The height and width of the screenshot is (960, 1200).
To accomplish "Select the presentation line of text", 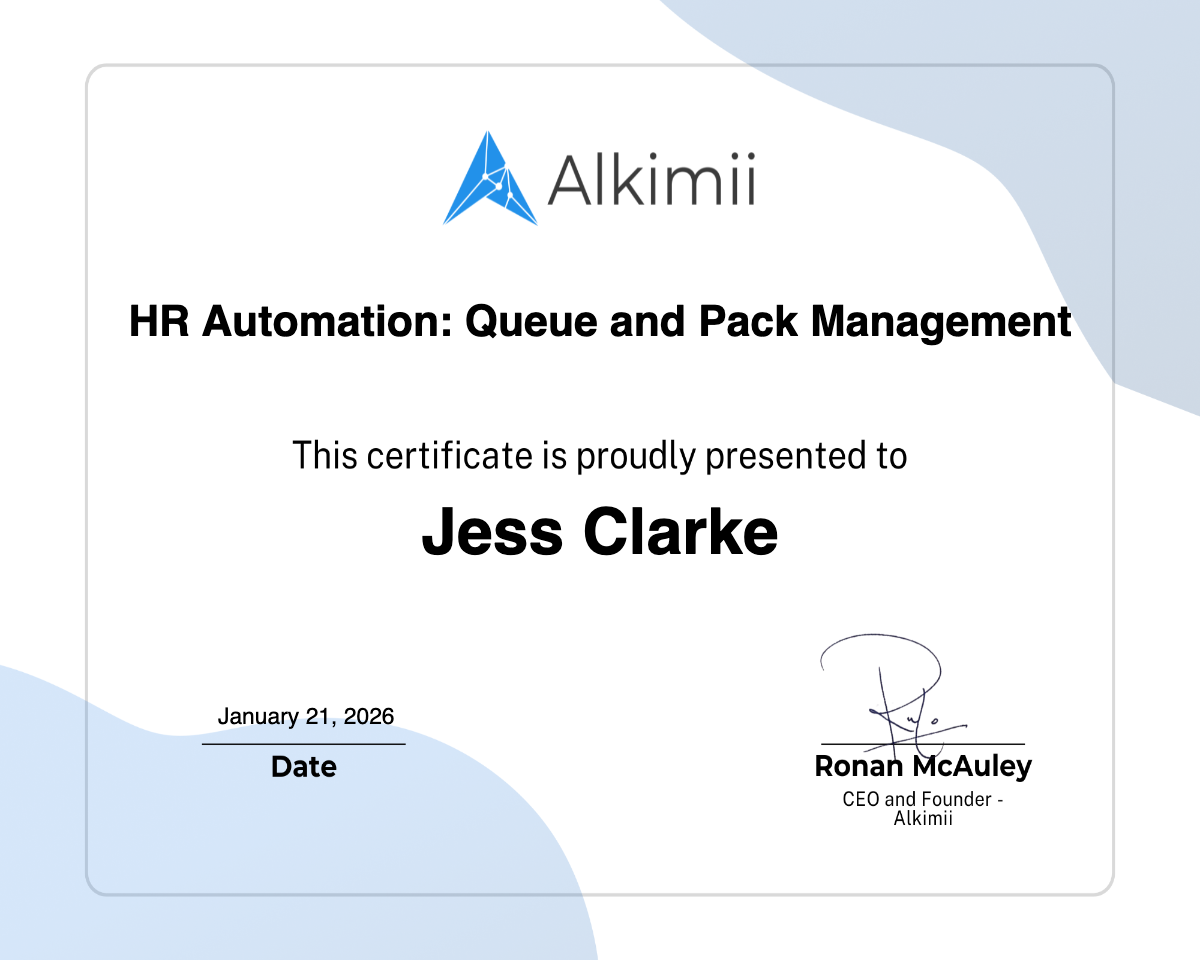I will (599, 455).
